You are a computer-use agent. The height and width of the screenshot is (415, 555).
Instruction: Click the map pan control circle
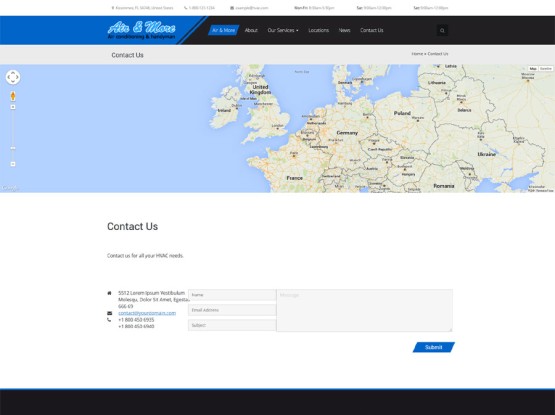[x=13, y=77]
